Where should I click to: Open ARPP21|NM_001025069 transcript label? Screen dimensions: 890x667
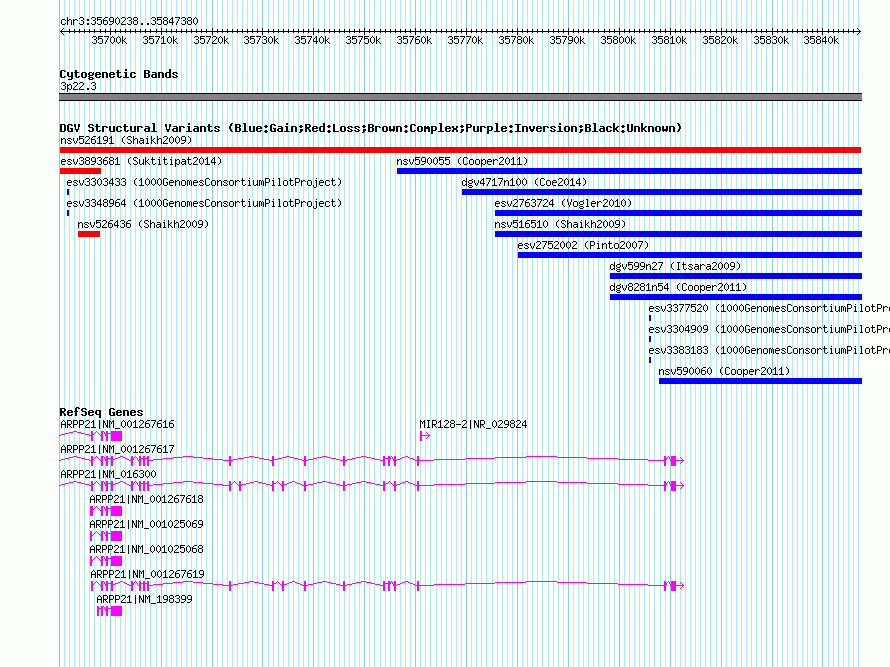[146, 524]
